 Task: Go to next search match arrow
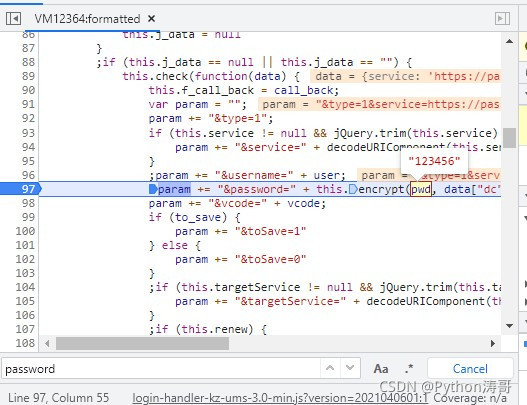(350, 368)
